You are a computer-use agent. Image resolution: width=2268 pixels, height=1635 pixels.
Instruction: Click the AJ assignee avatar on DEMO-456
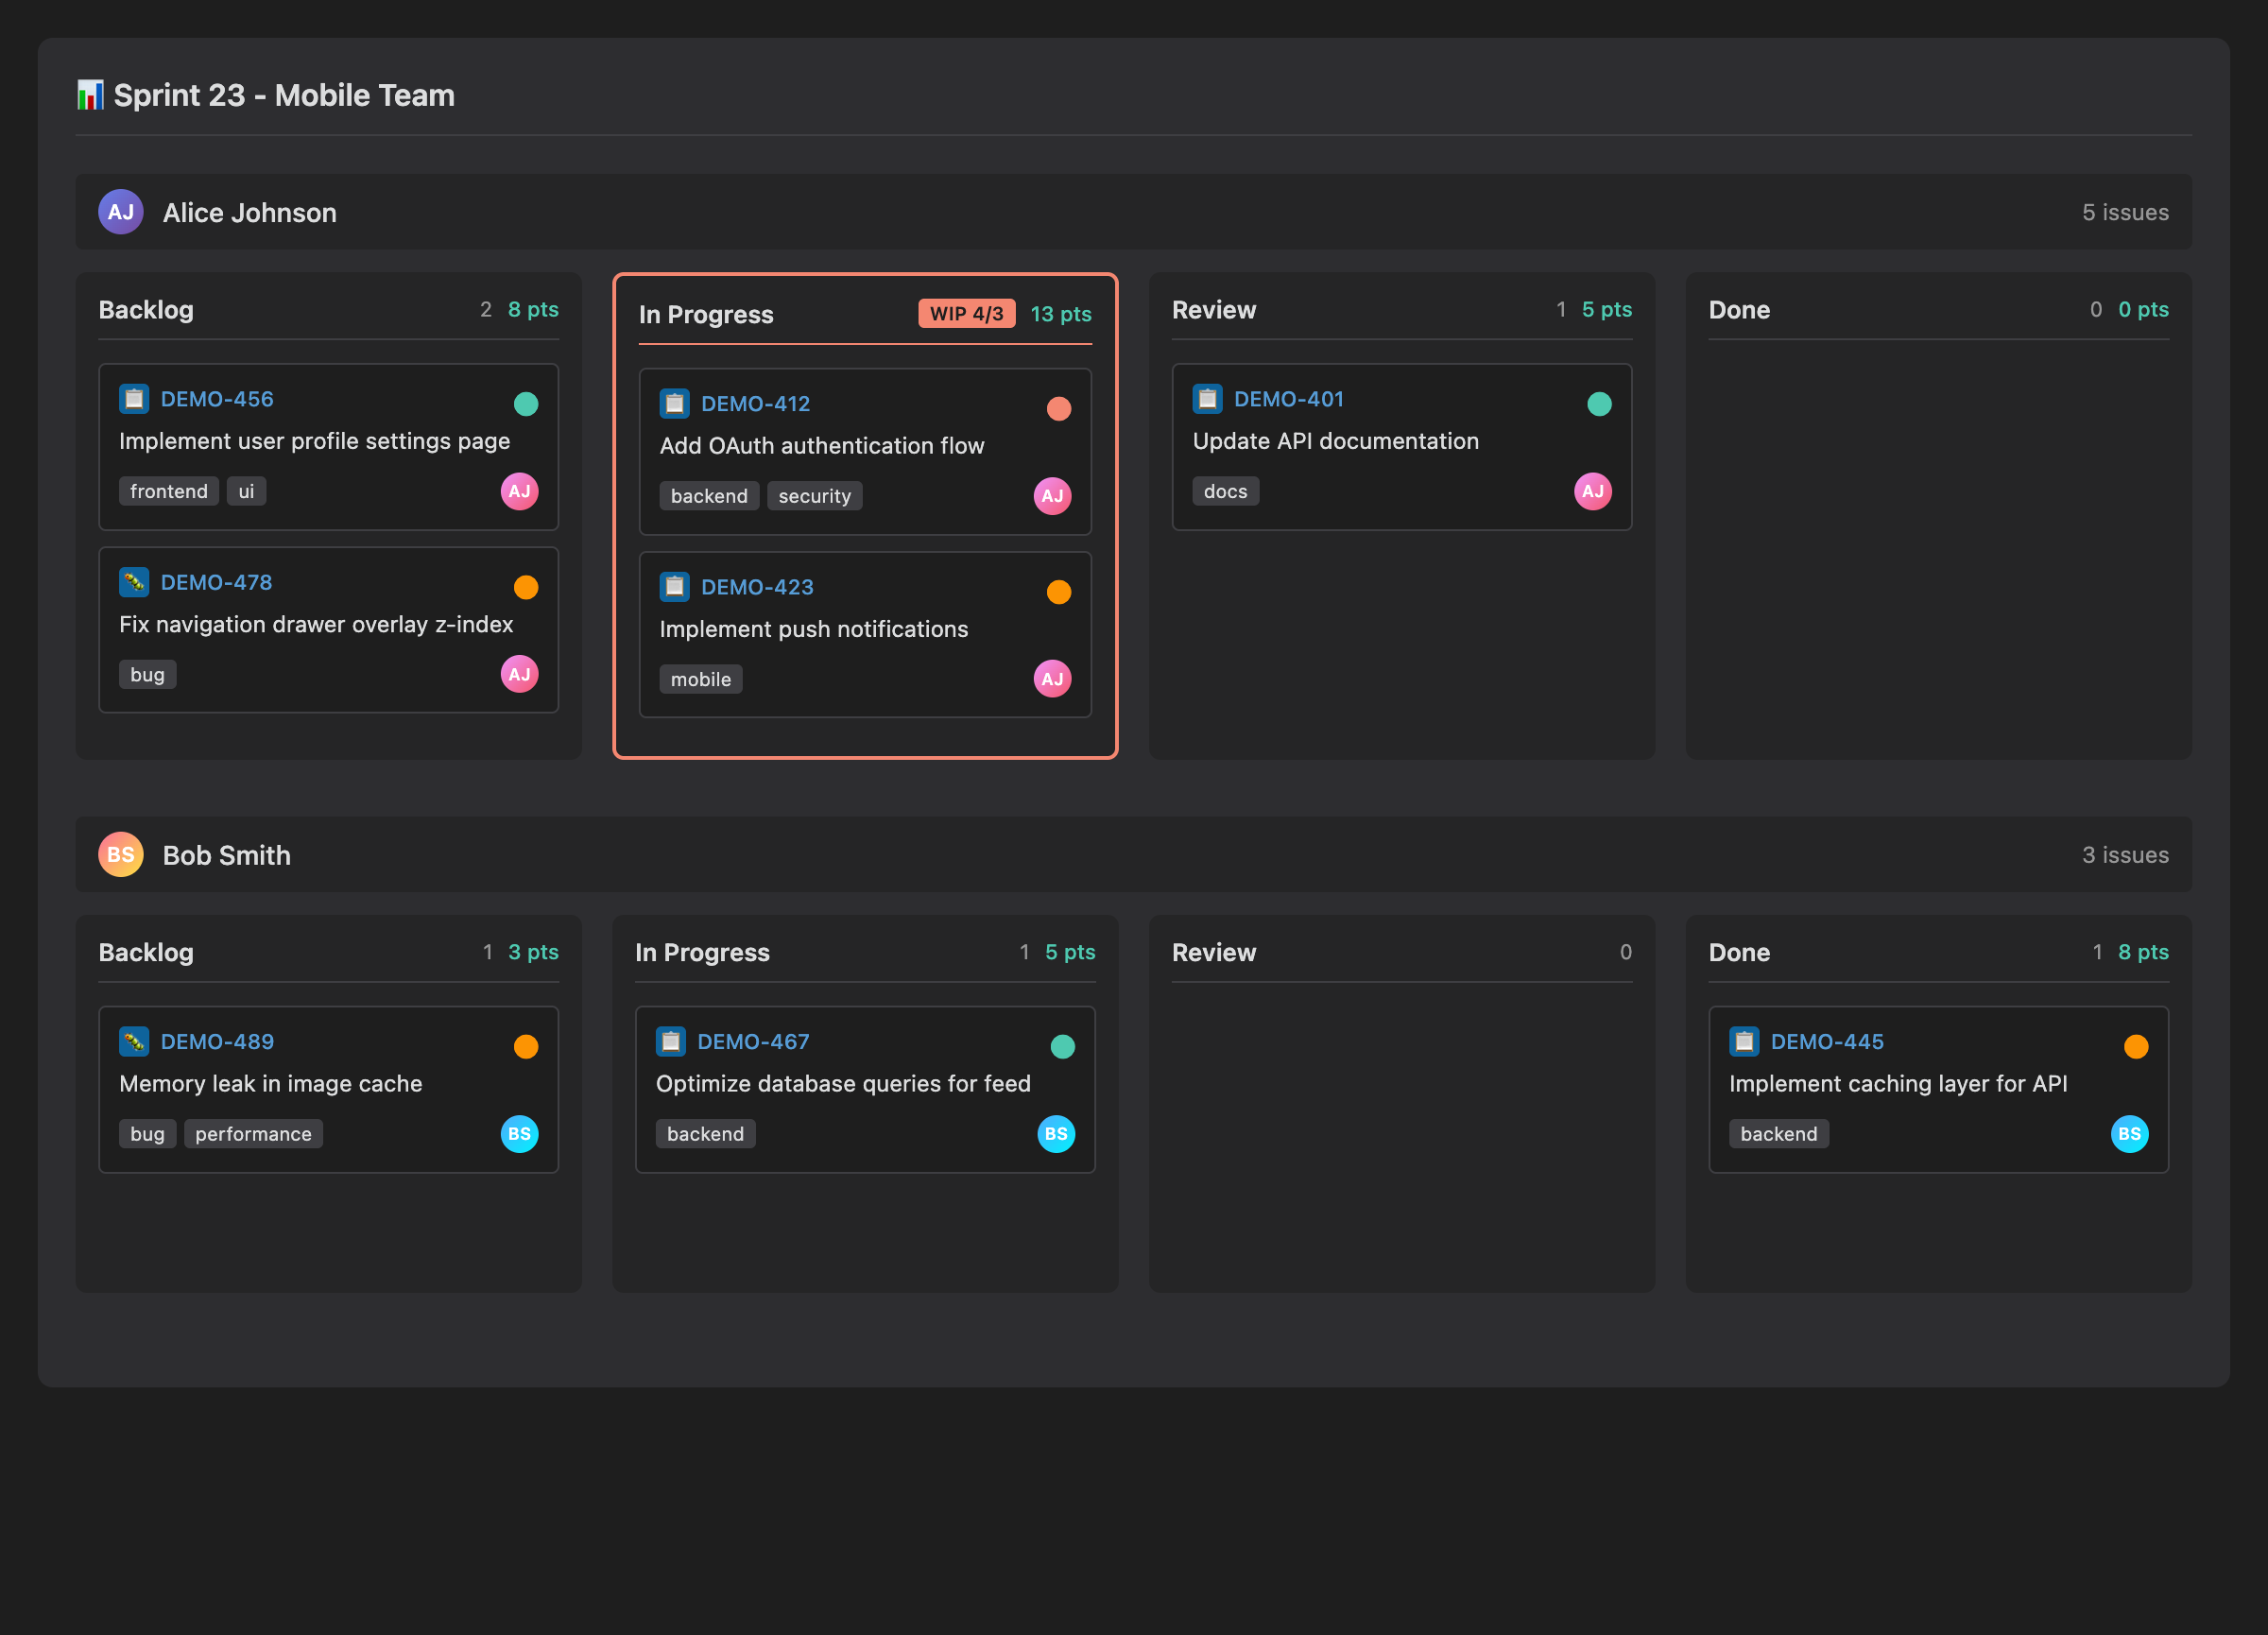pyautogui.click(x=520, y=492)
